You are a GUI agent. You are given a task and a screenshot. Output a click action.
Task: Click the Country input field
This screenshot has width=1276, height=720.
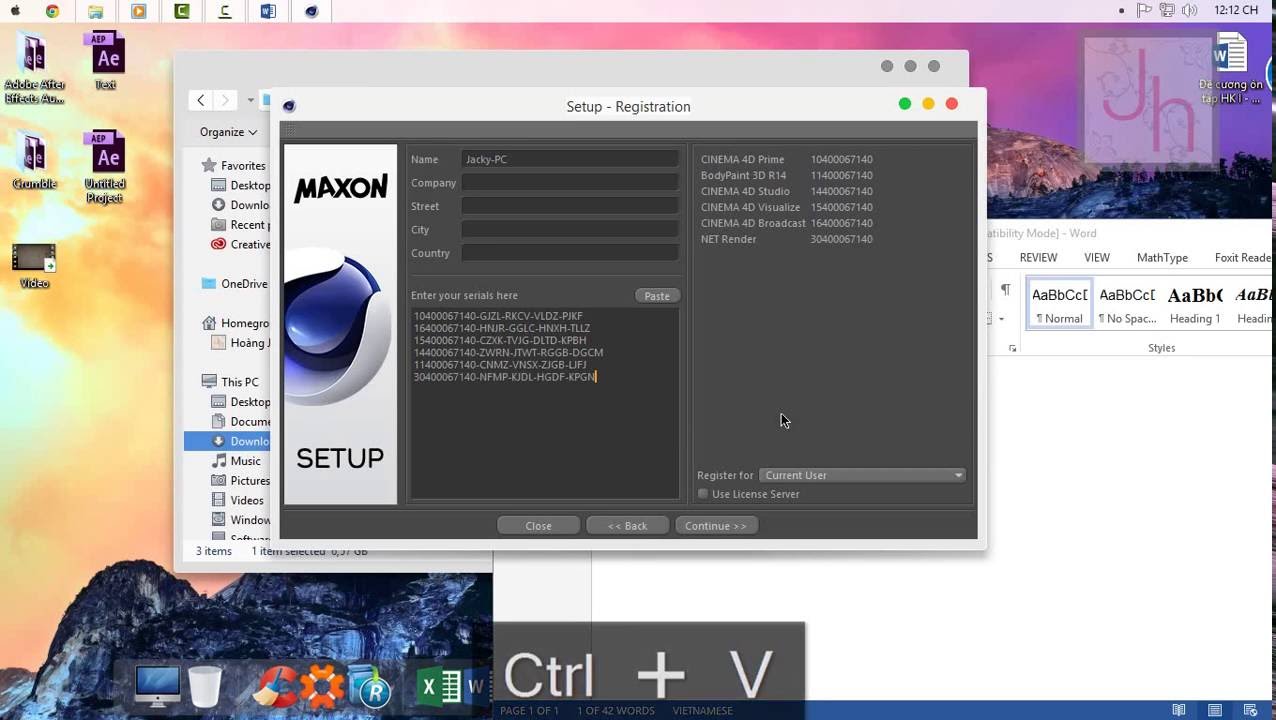(570, 253)
